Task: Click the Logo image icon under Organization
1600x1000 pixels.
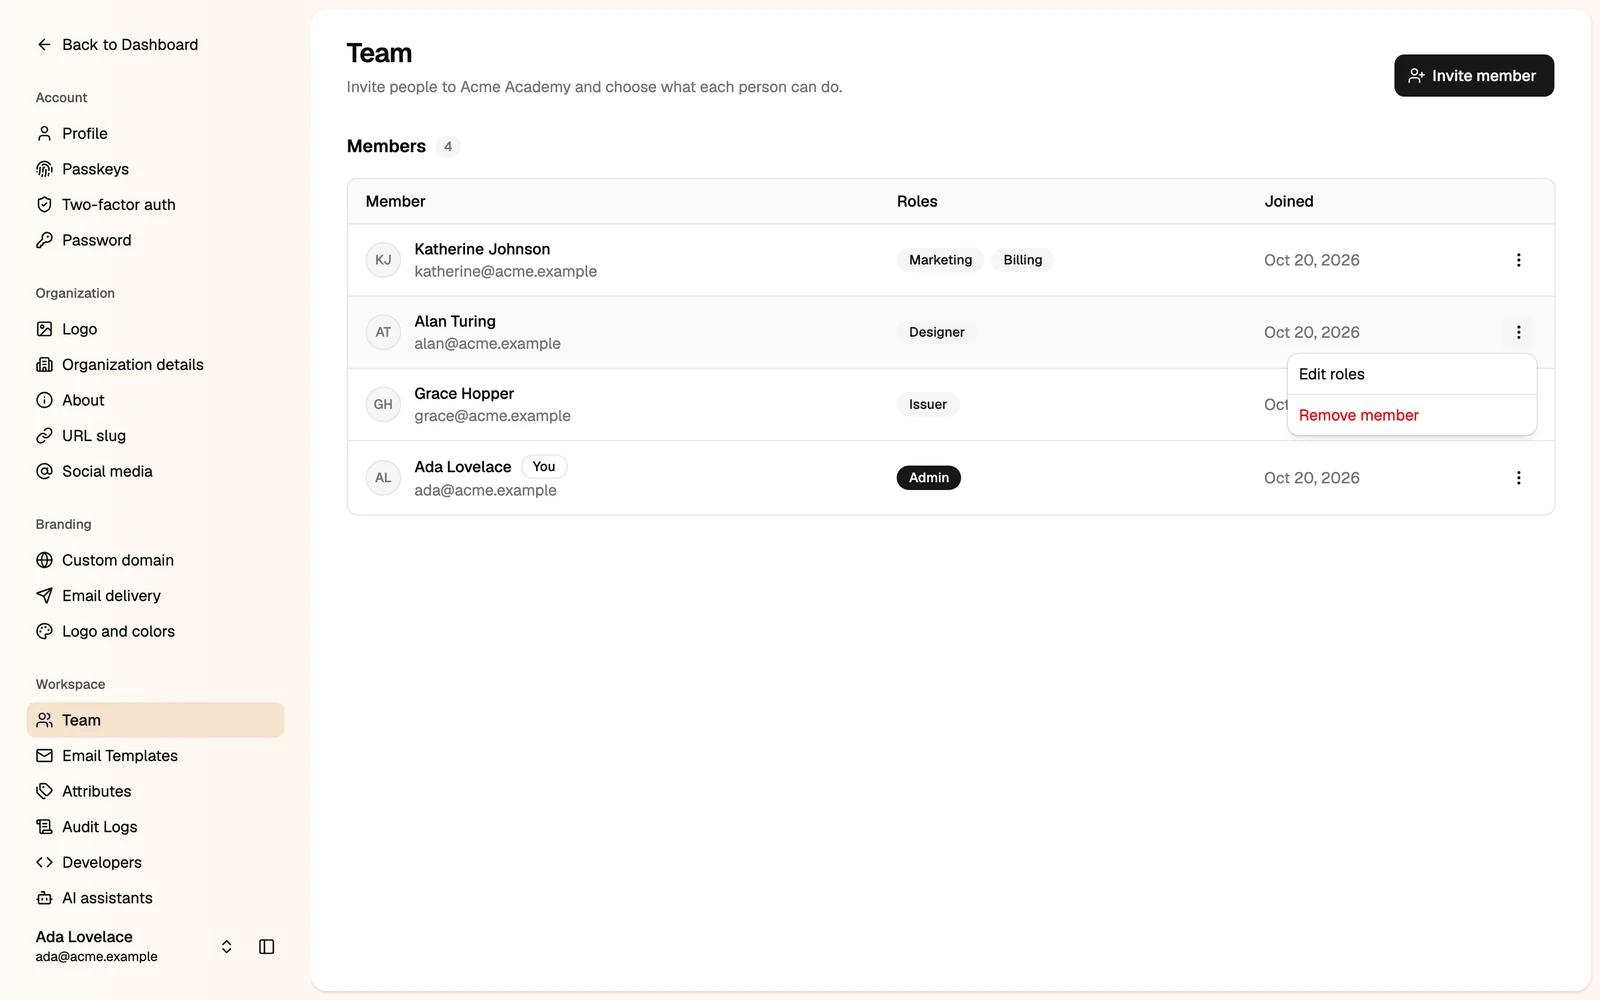Action: tap(44, 329)
